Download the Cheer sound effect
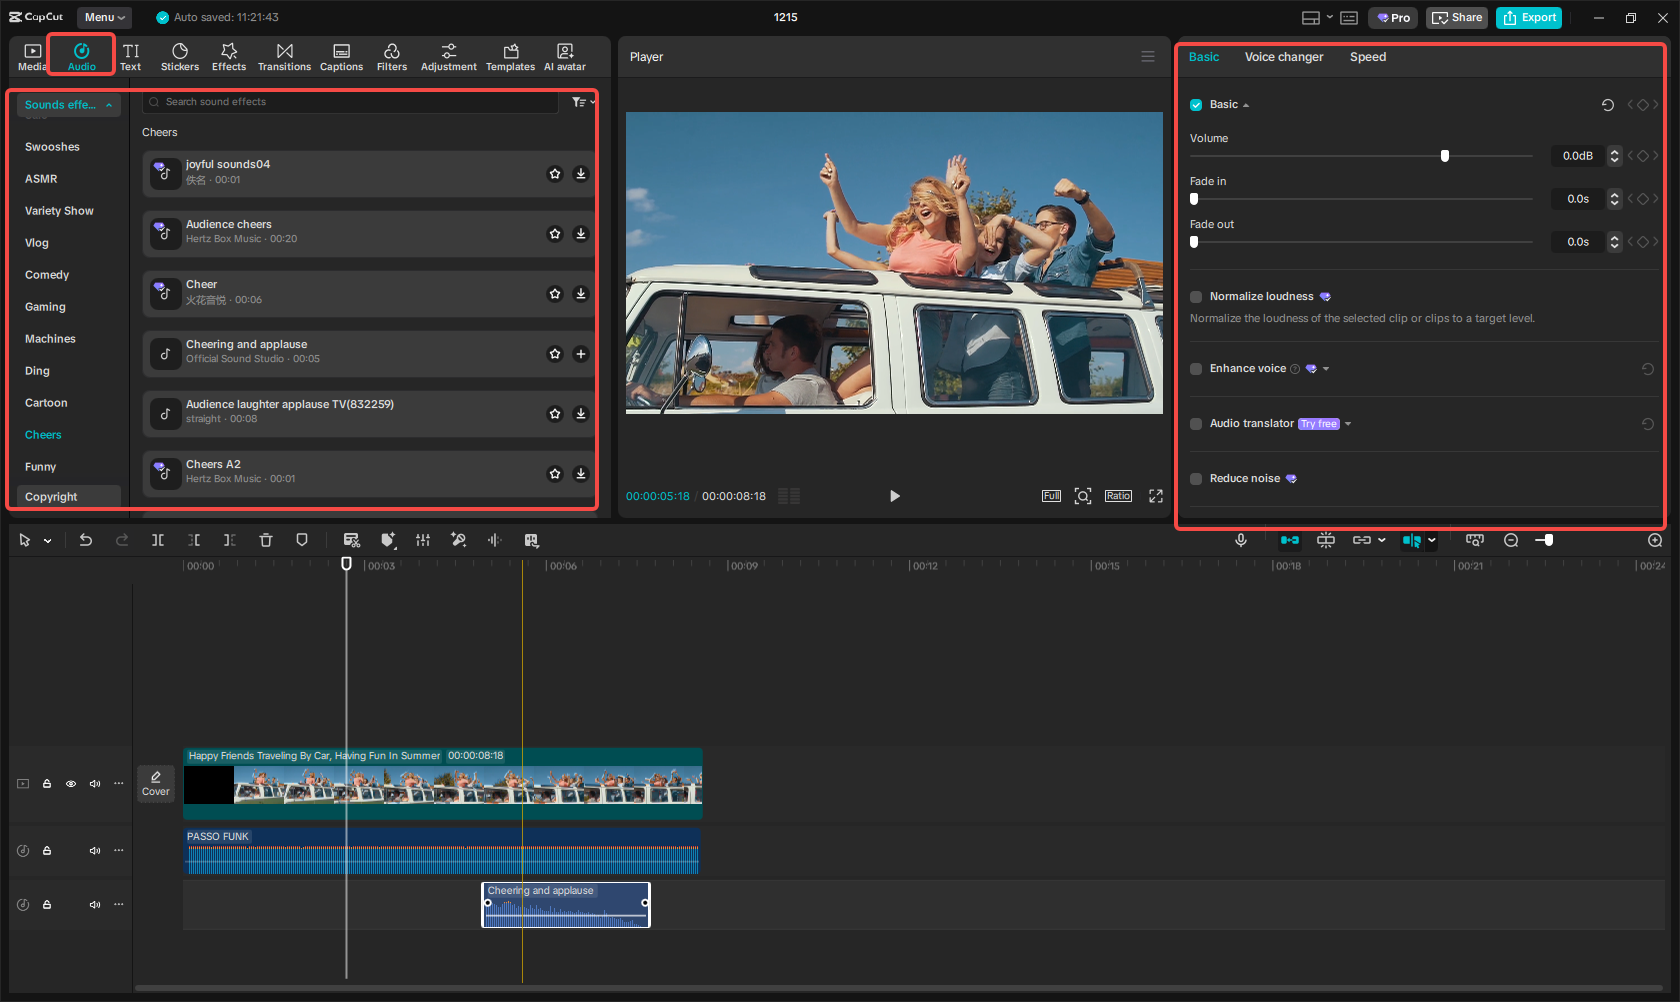Image resolution: width=1680 pixels, height=1002 pixels. tap(581, 293)
